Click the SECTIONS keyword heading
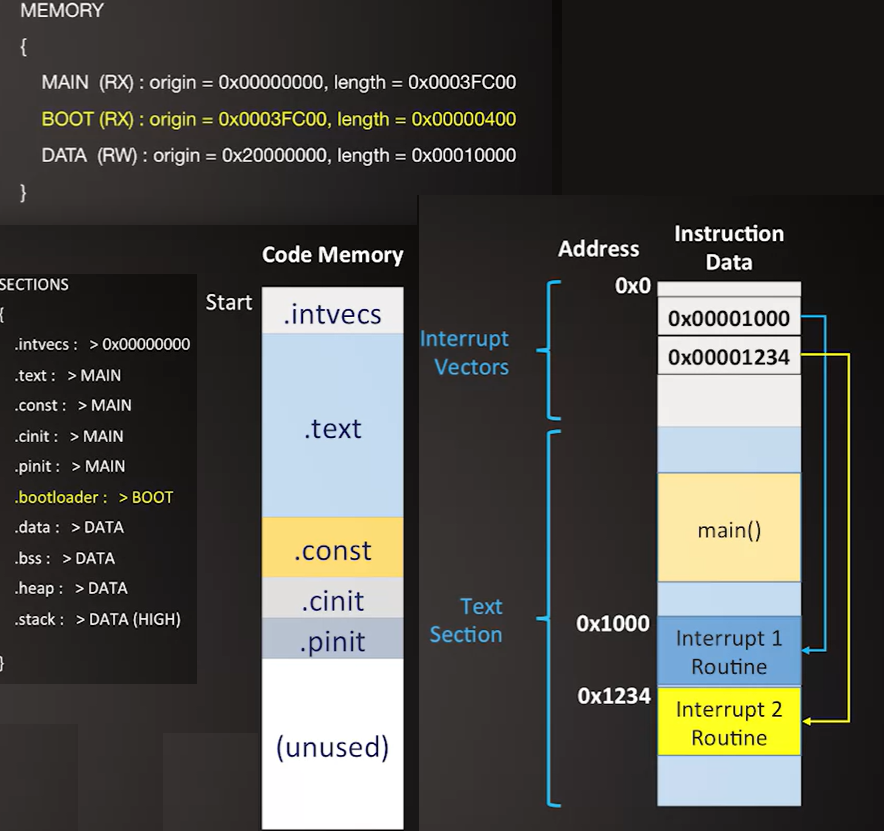The height and width of the screenshot is (831, 884). [34, 285]
